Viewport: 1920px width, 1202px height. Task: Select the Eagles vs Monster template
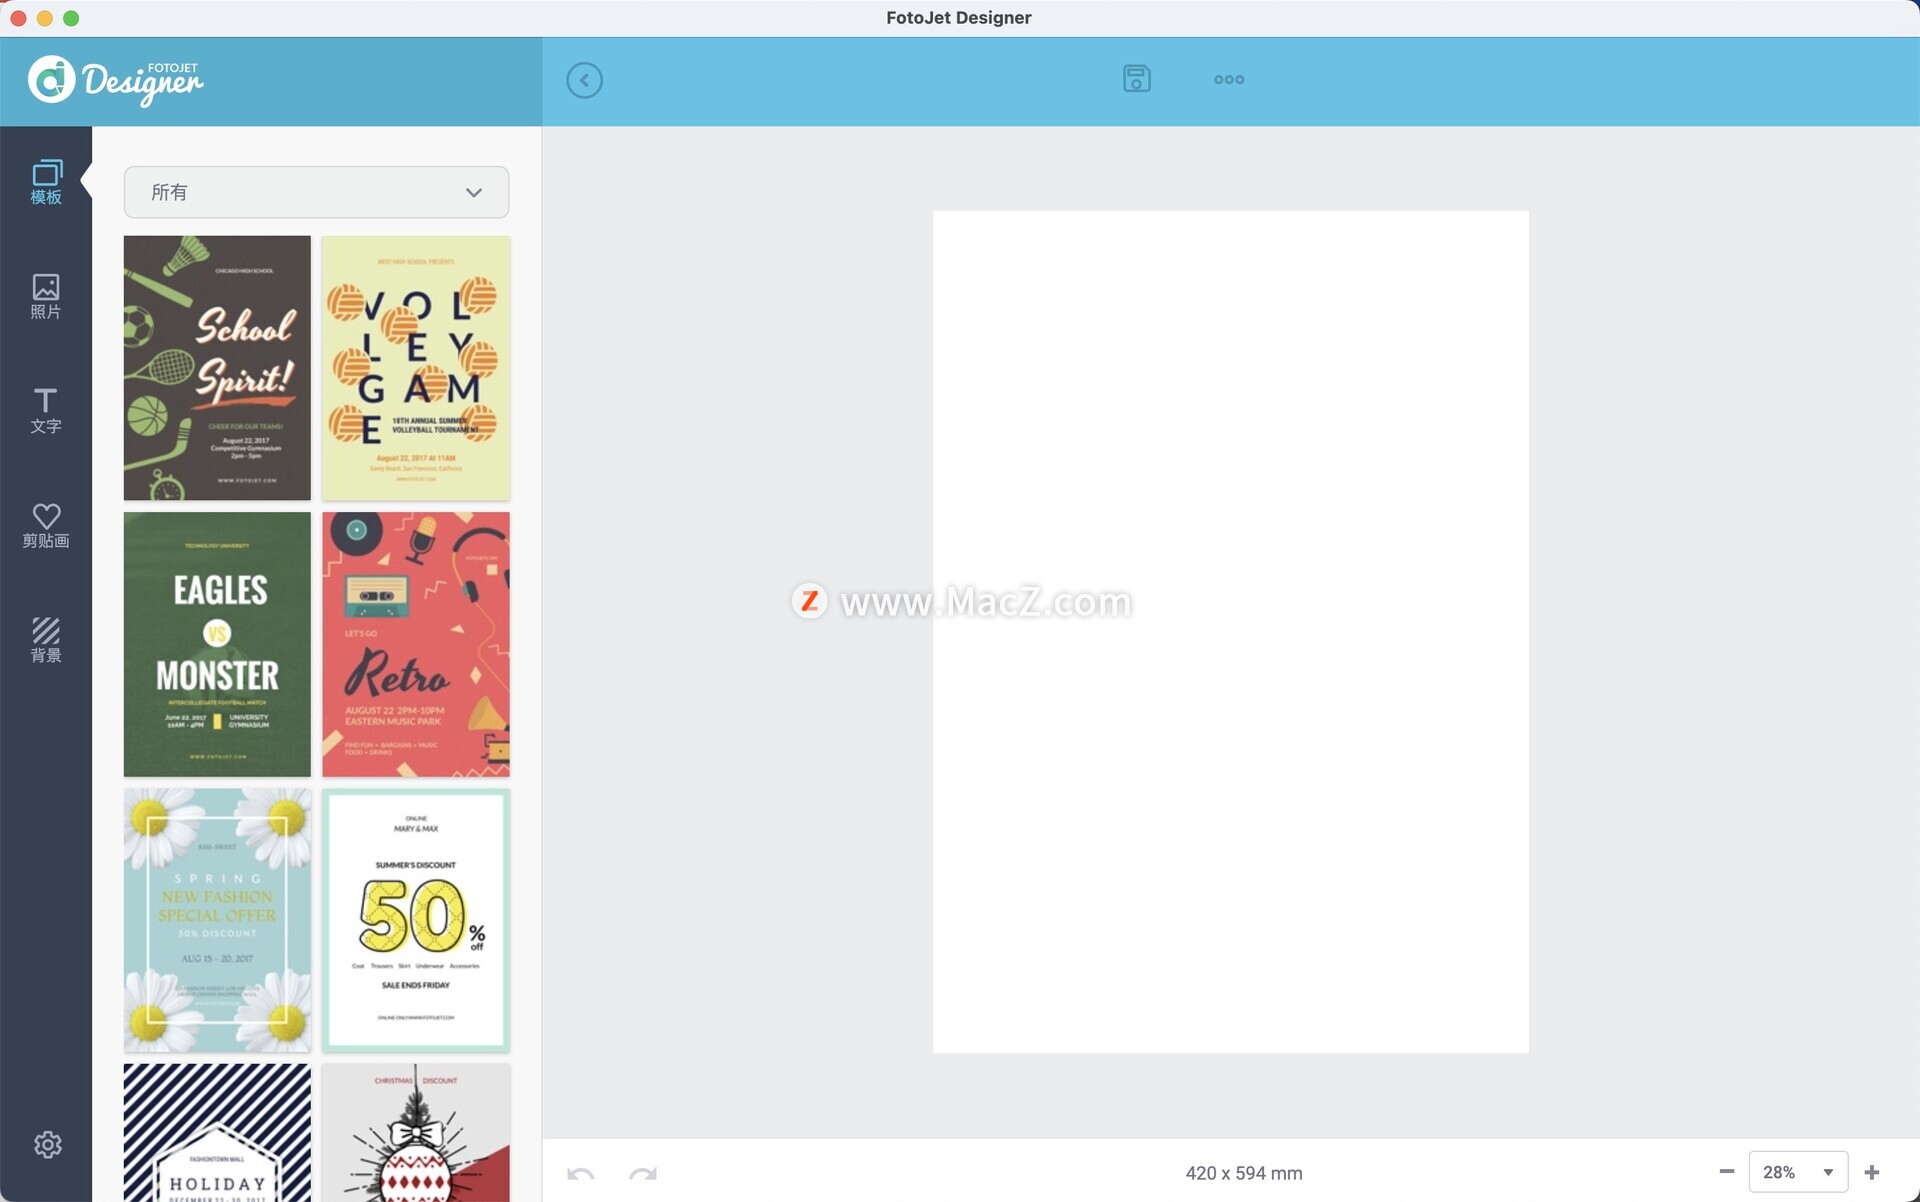(217, 644)
